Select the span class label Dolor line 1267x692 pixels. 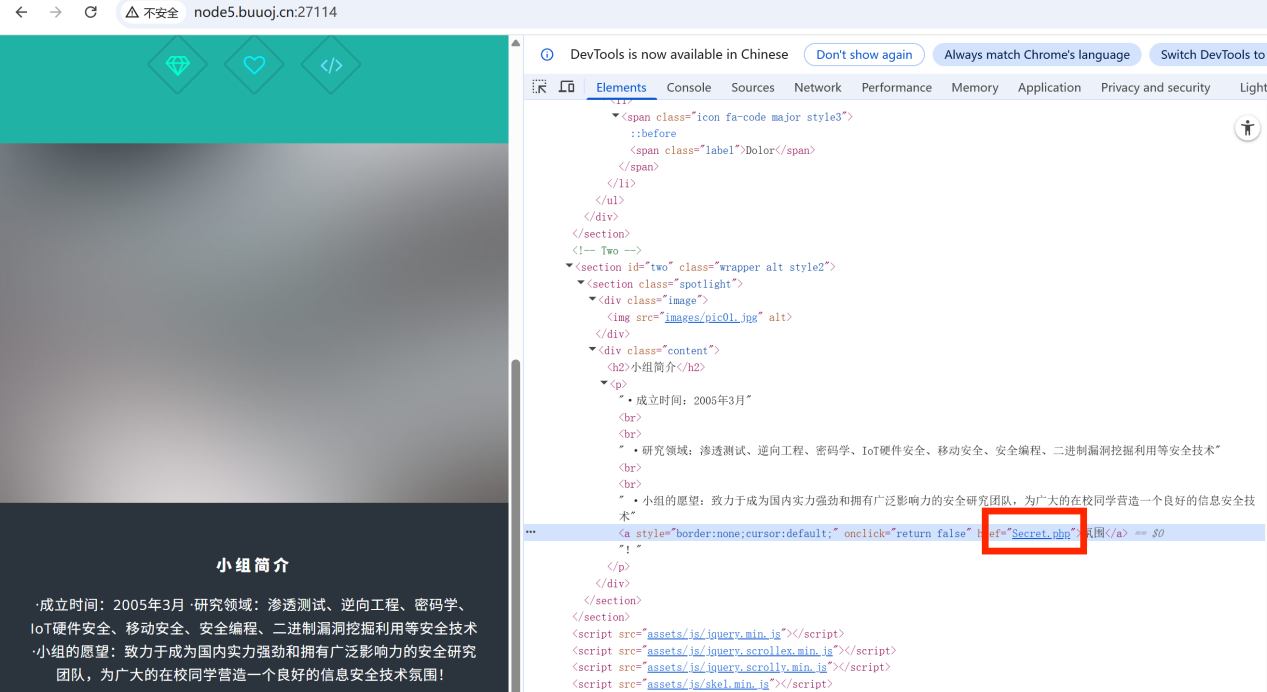click(723, 150)
